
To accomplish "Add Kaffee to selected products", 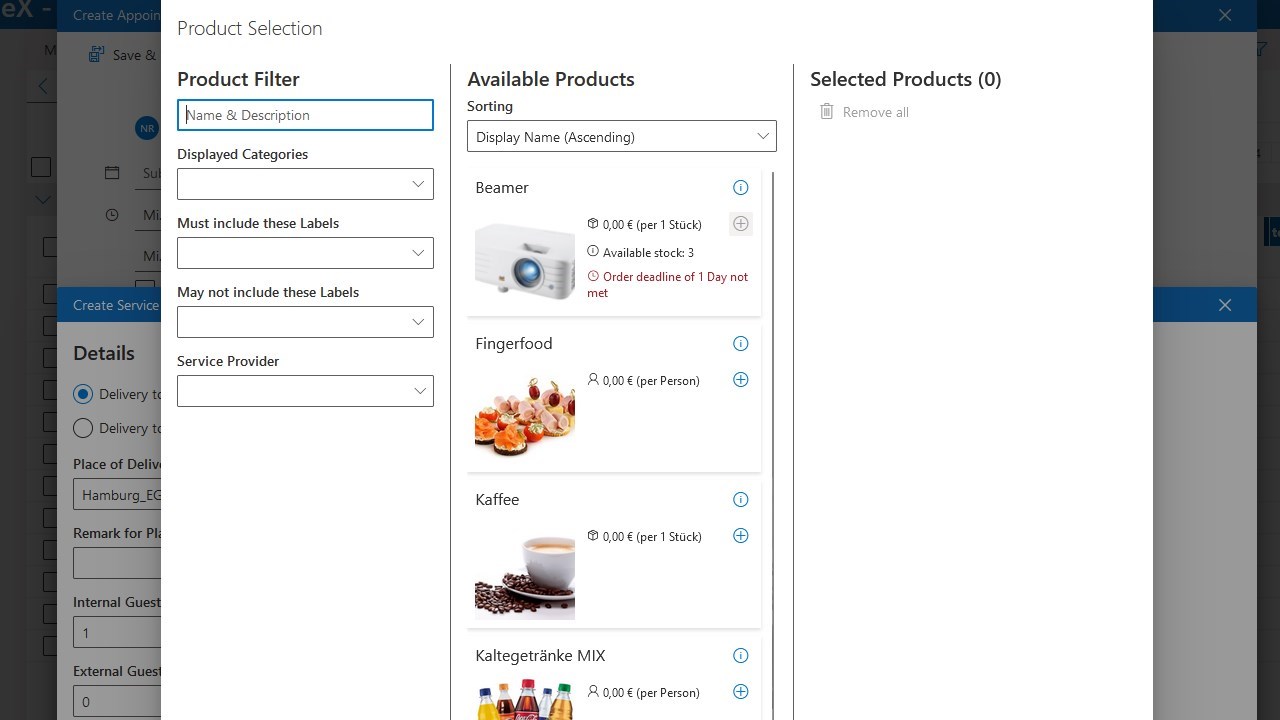I will pos(741,536).
